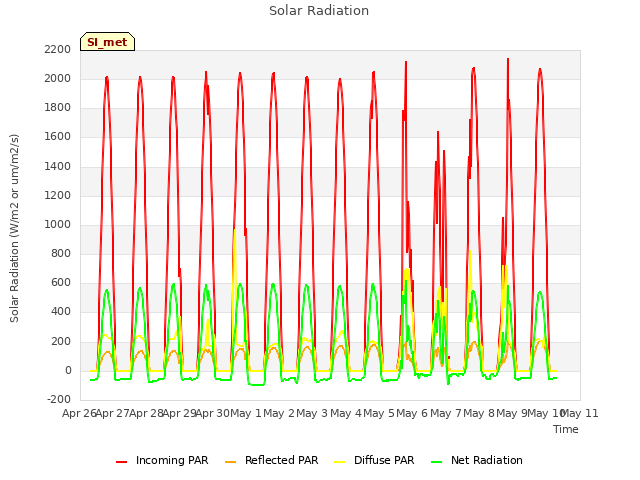Click the Time x-axis label
This screenshot has width=640, height=480.
pos(566,429)
